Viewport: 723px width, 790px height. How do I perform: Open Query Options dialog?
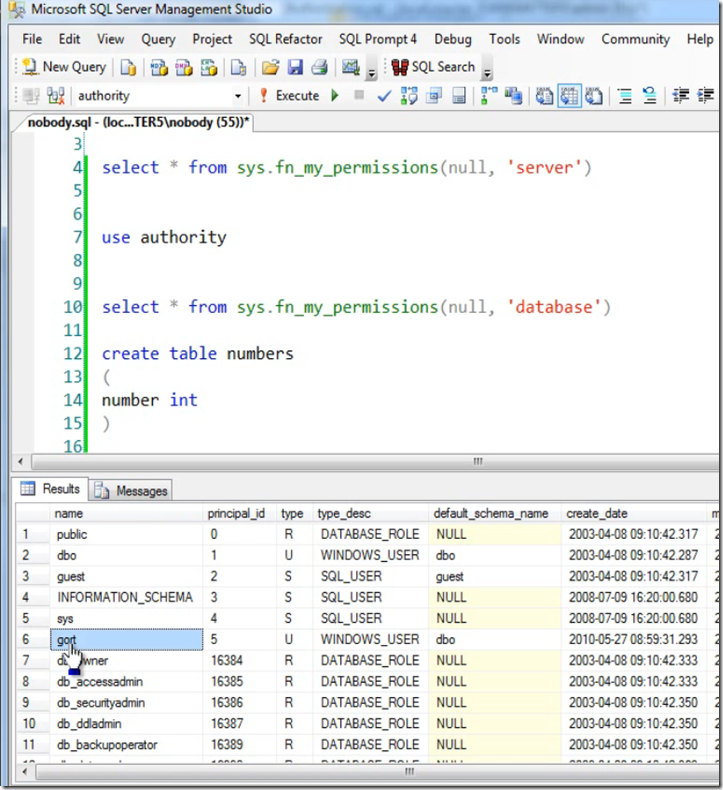coord(434,96)
